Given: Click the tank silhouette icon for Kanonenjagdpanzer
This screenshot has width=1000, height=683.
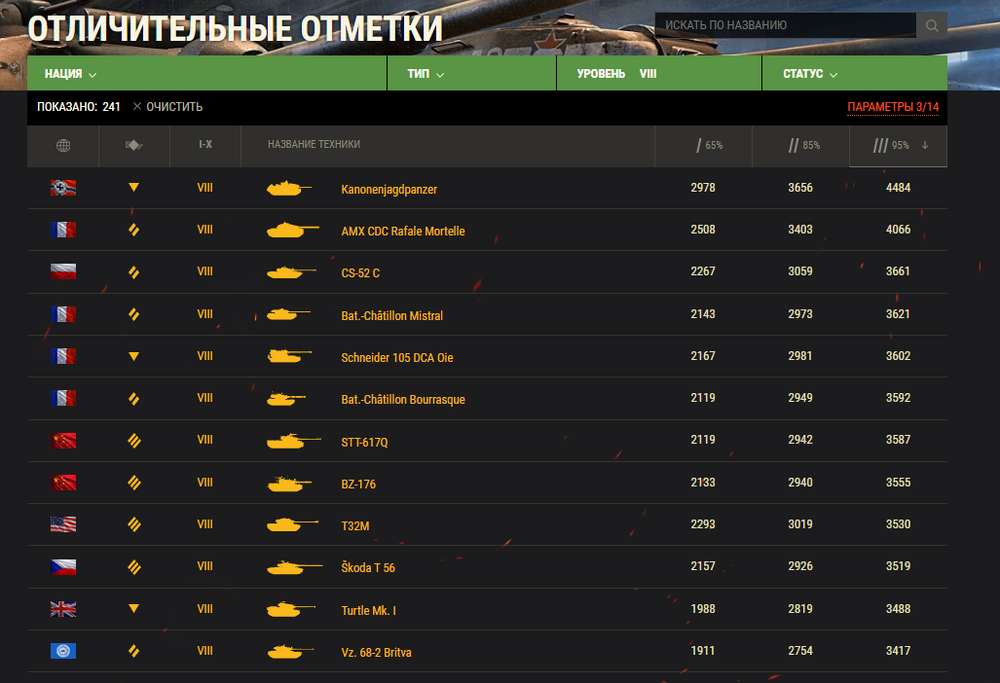Looking at the screenshot, I should click(289, 188).
